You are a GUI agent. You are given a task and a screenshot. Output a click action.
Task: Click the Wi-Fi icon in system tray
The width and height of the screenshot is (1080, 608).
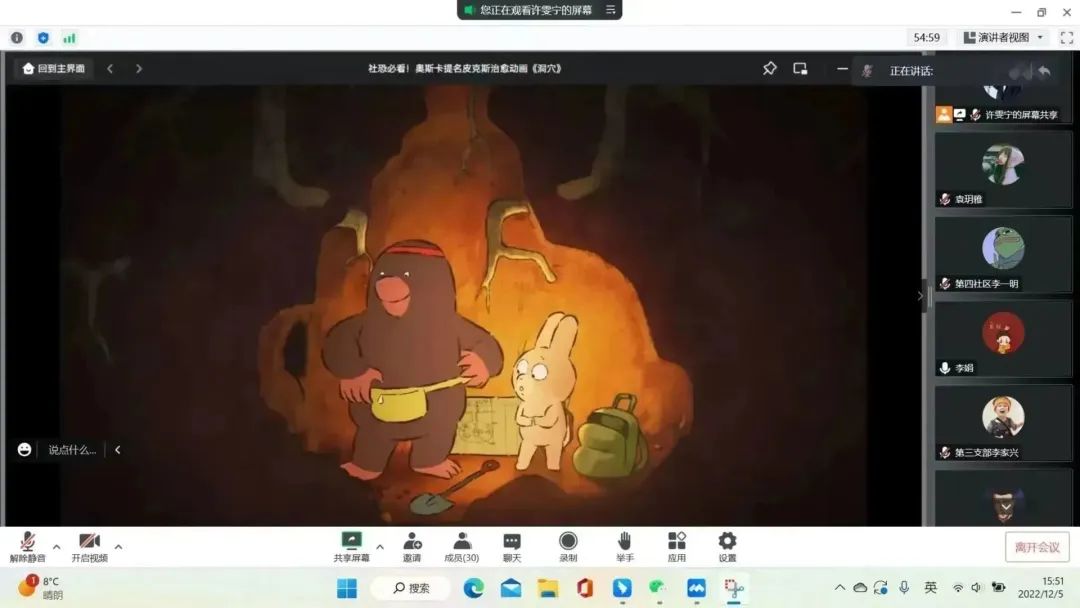(x=957, y=588)
